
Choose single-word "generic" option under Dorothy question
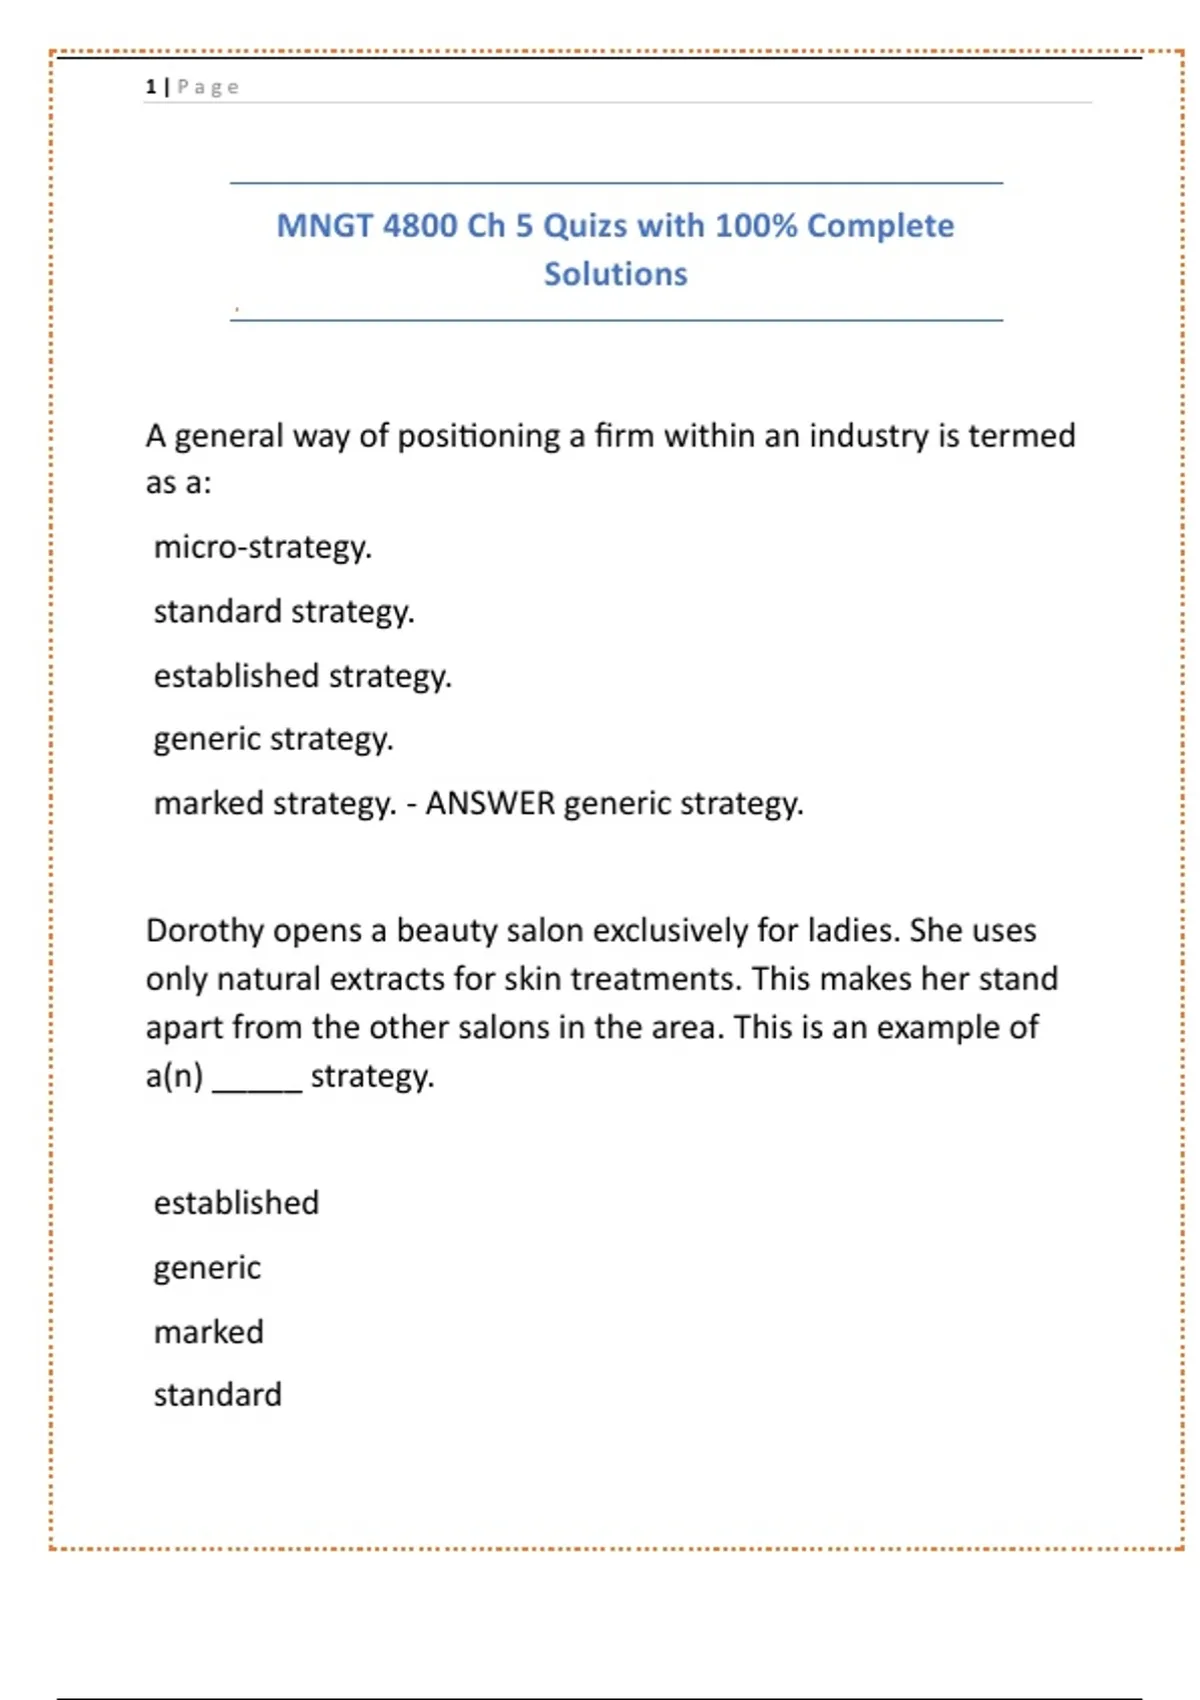coord(207,1268)
